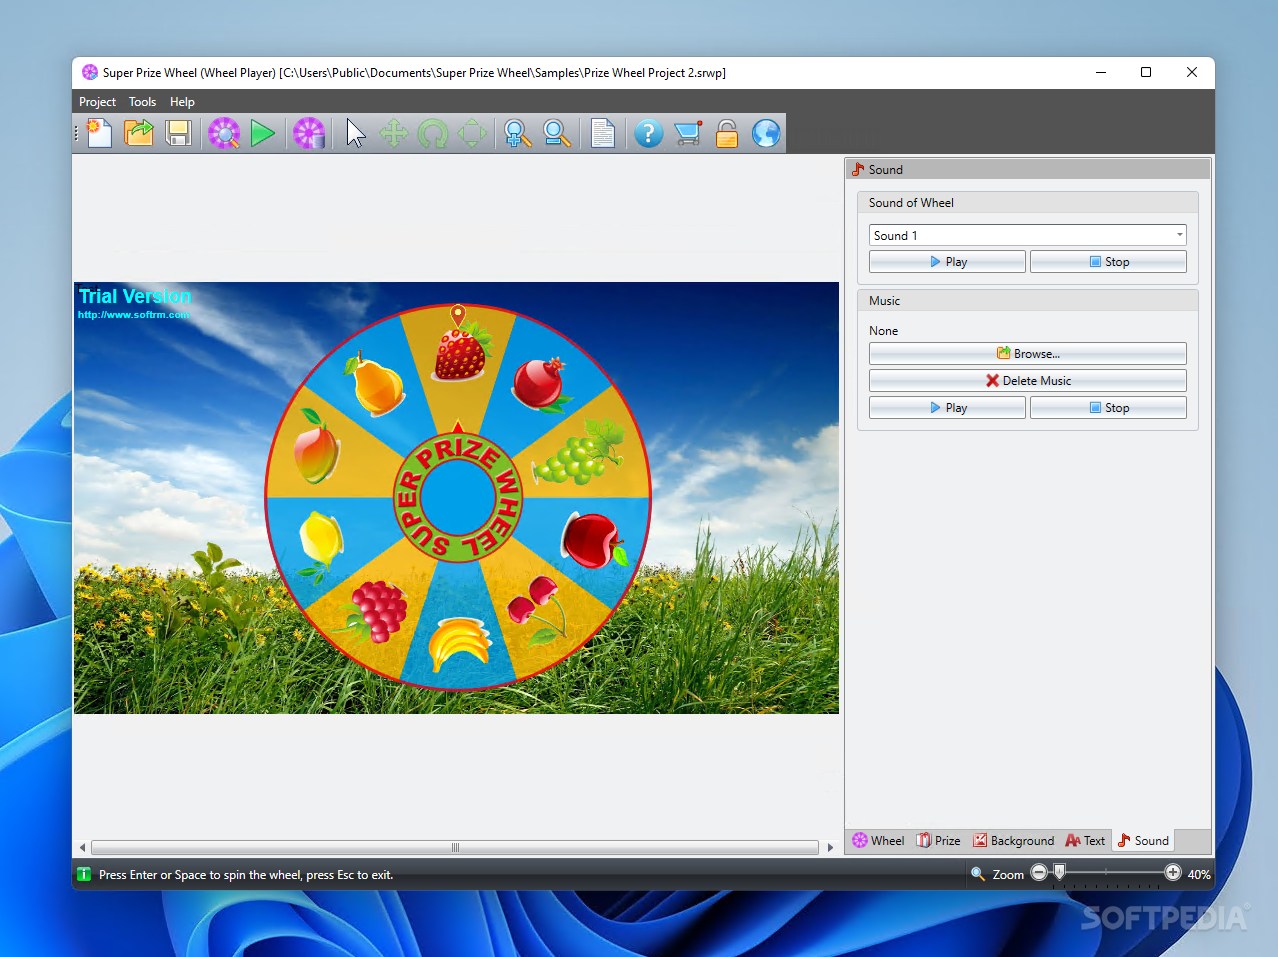Viewport: 1278px width, 957px height.
Task: Click the zoom slider handle
Action: coord(1059,872)
